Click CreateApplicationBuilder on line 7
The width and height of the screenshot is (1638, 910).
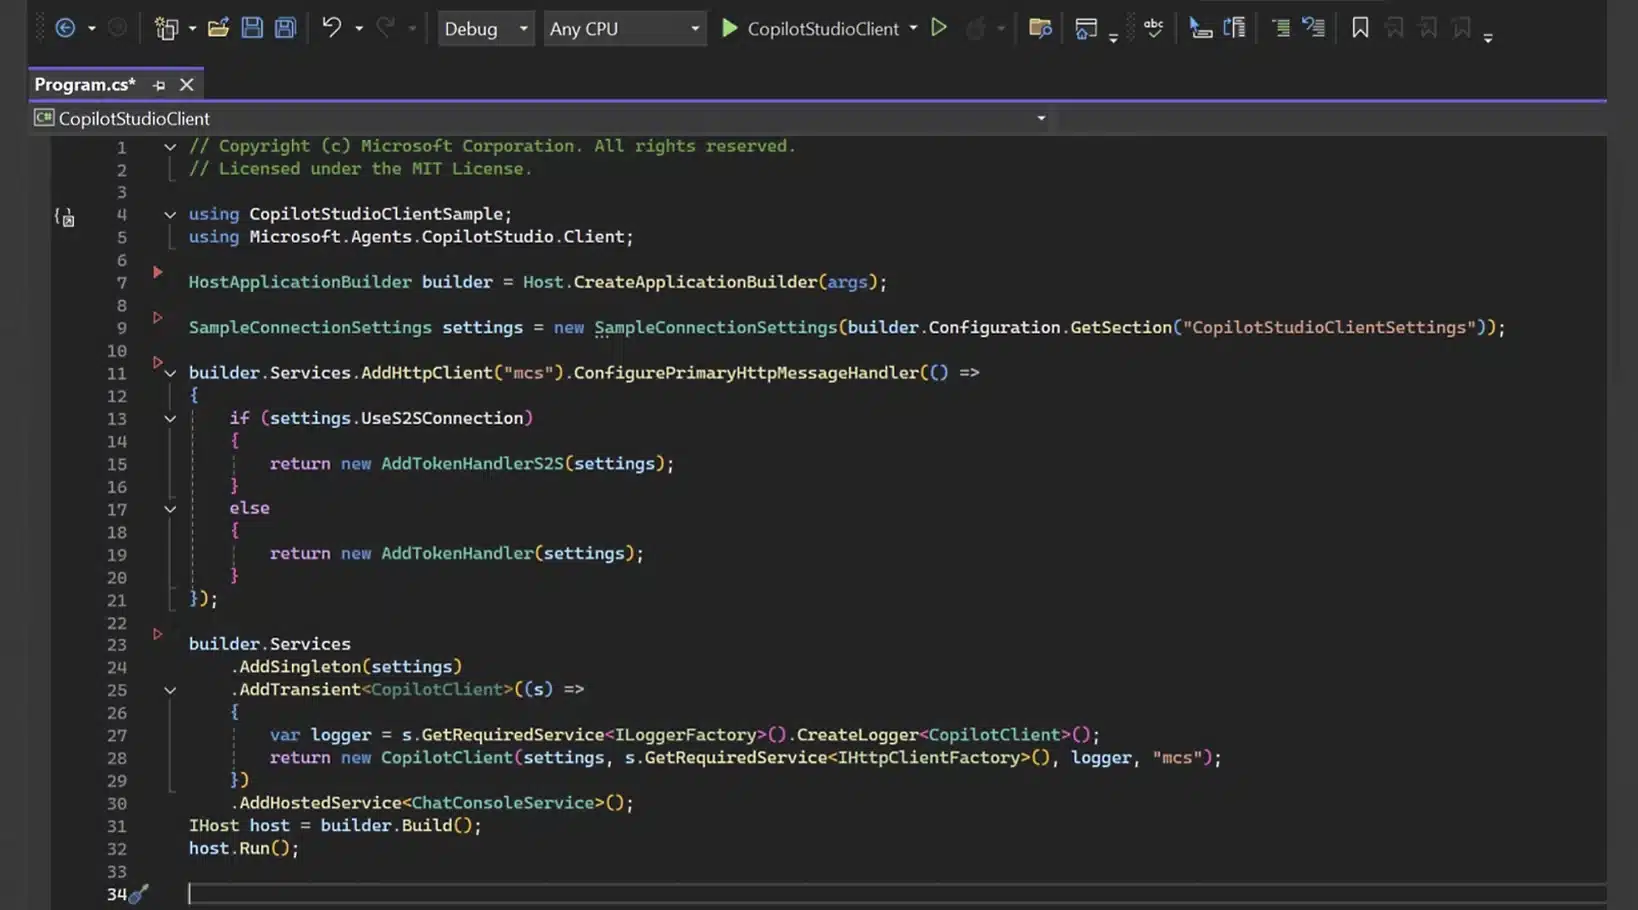695,282
